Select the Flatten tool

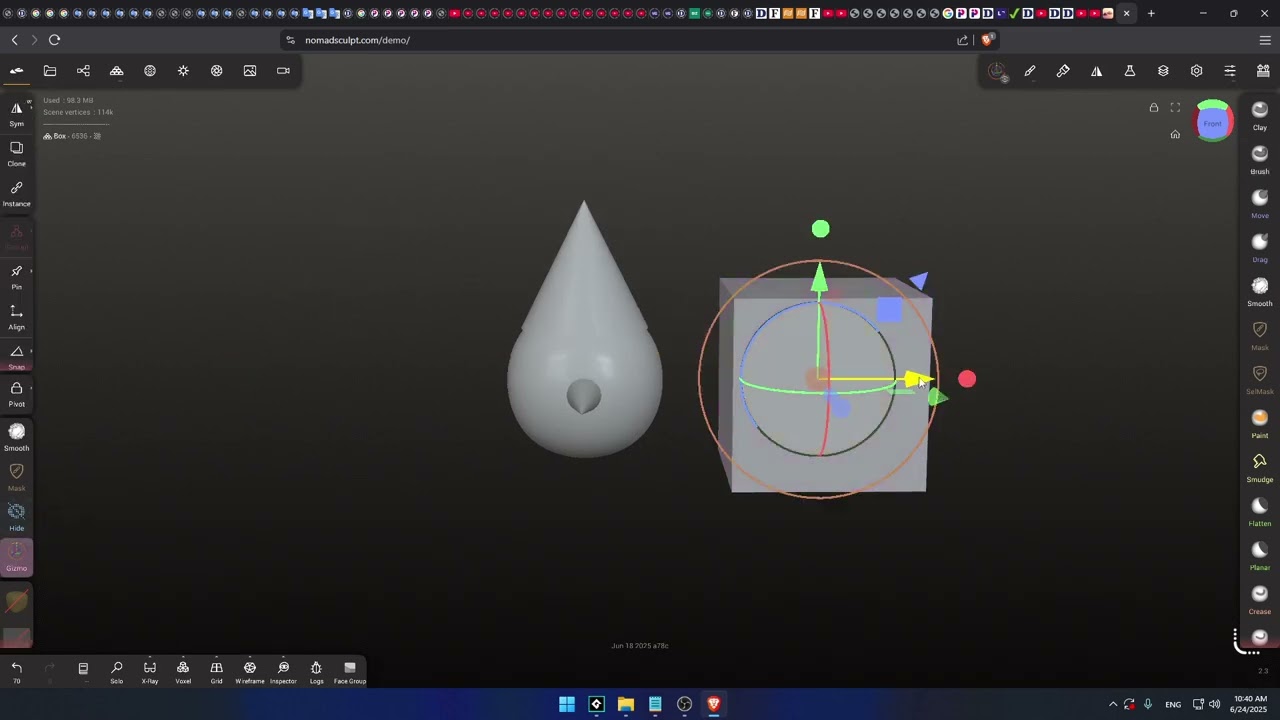coord(1260,511)
